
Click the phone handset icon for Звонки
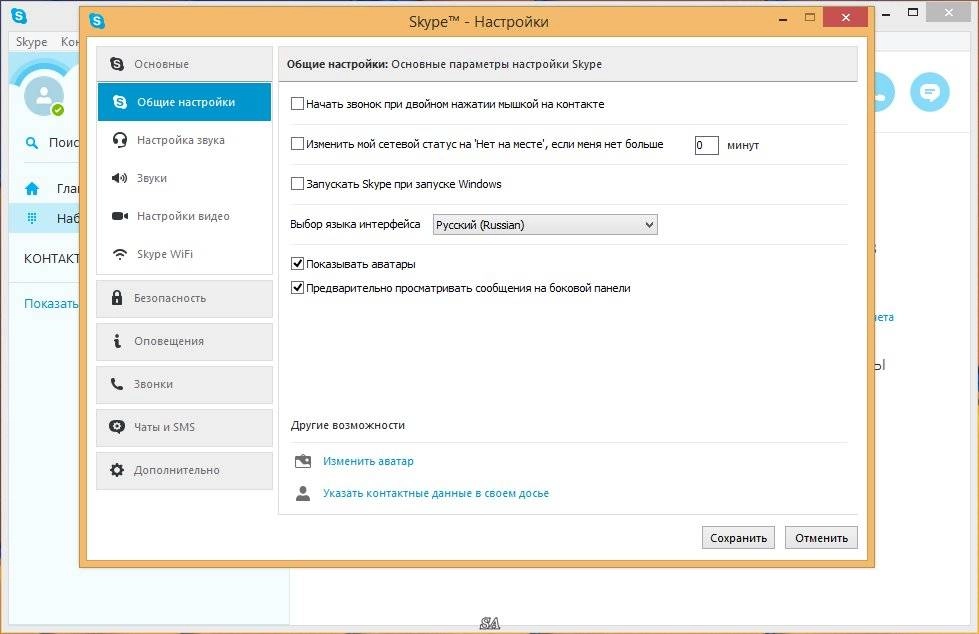[x=117, y=384]
